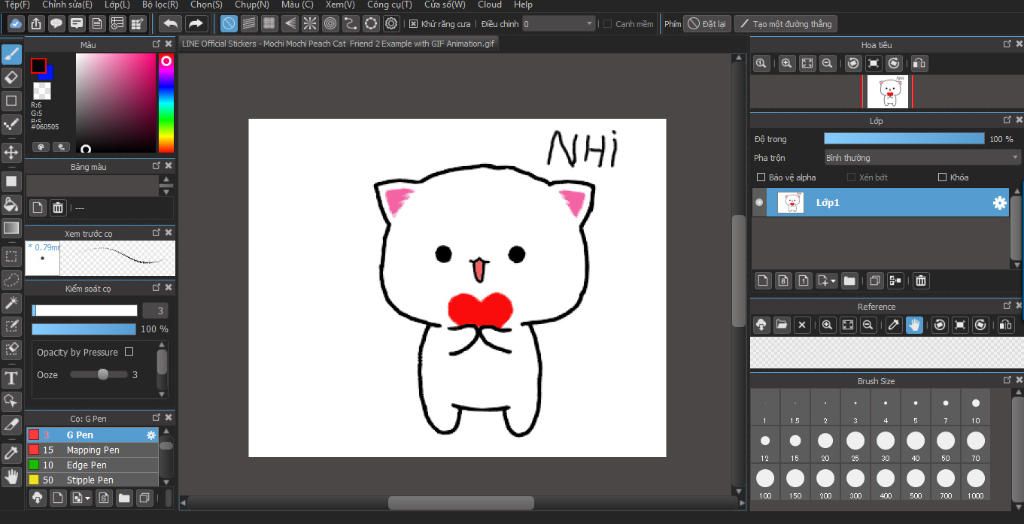Toggle flip view in Navigator panel
This screenshot has height=524, width=1024.
point(920,63)
